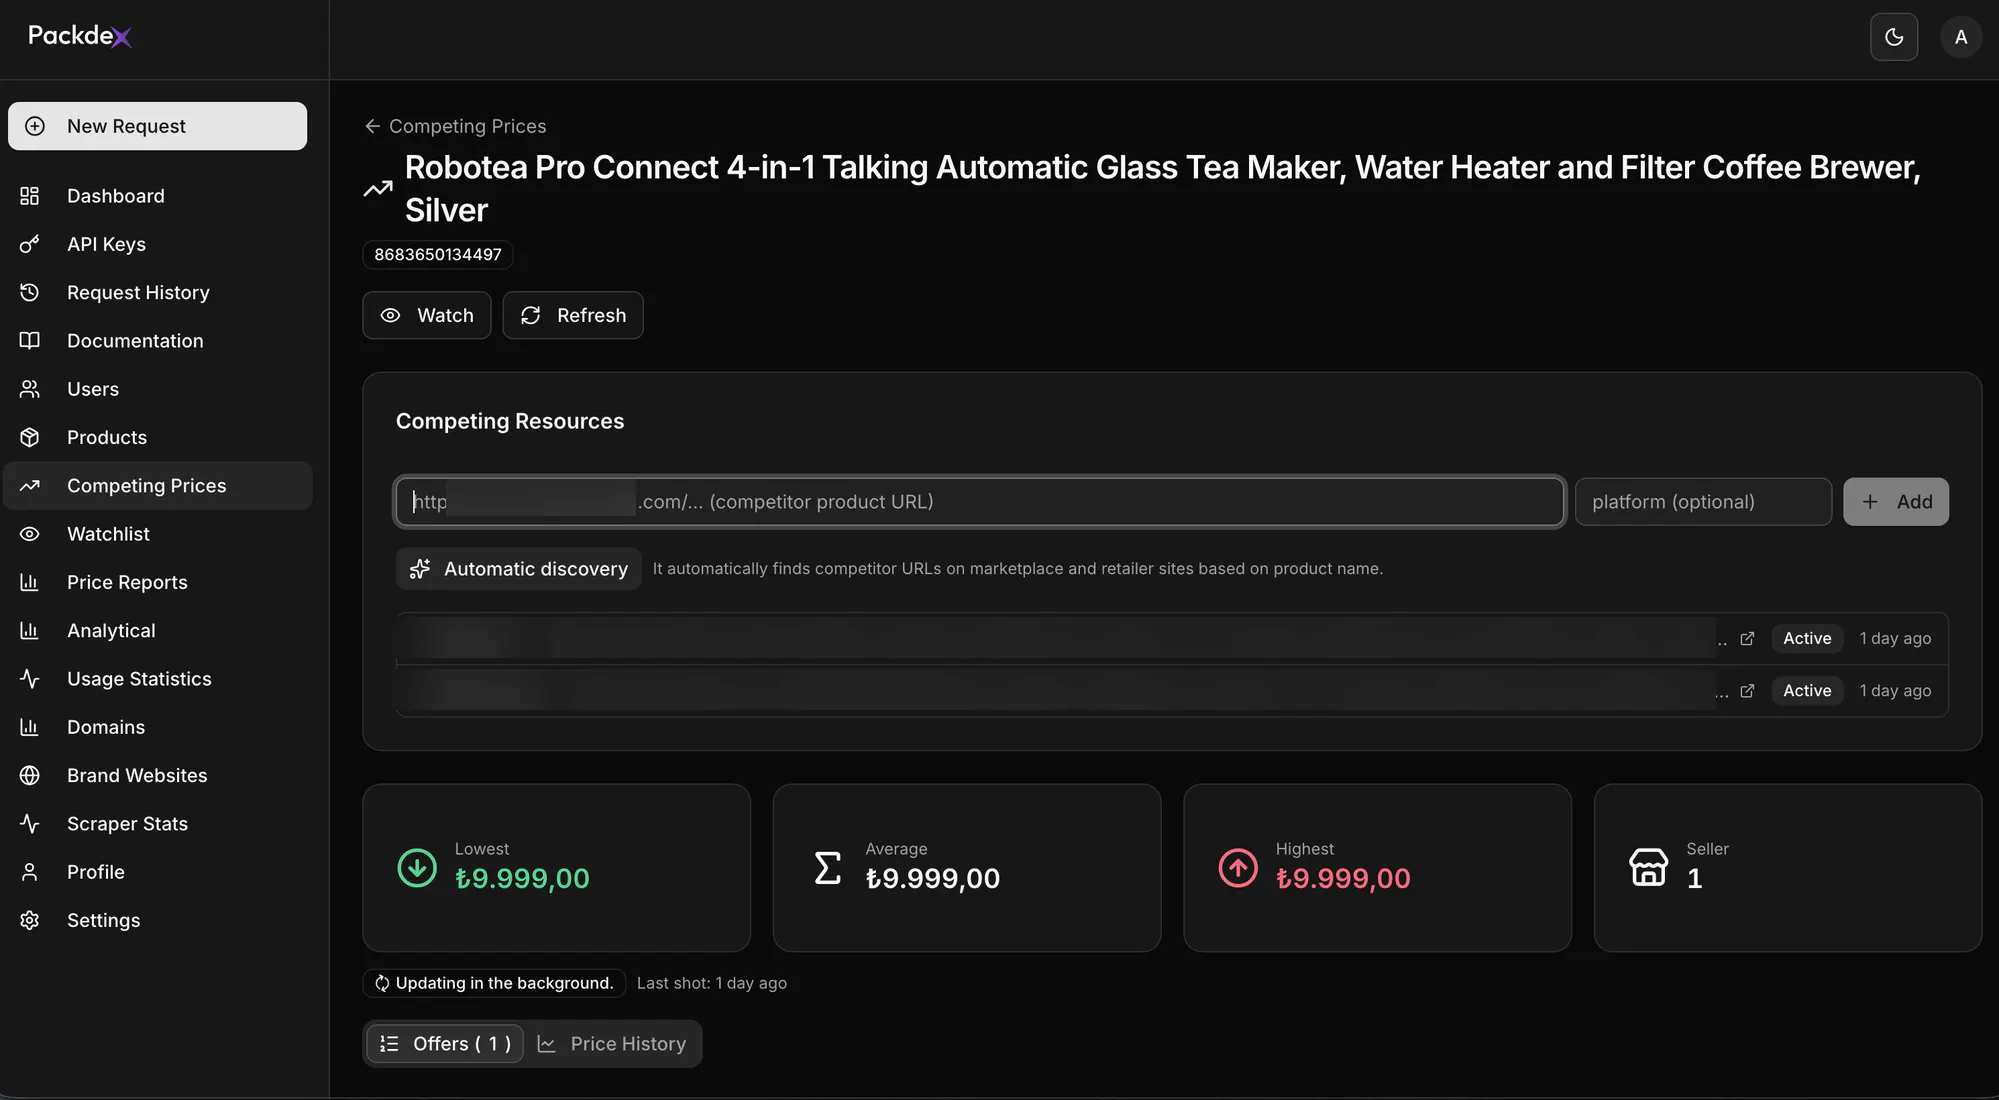The height and width of the screenshot is (1100, 1999).
Task: Focus the competitor product URL field
Action: pyautogui.click(x=980, y=502)
